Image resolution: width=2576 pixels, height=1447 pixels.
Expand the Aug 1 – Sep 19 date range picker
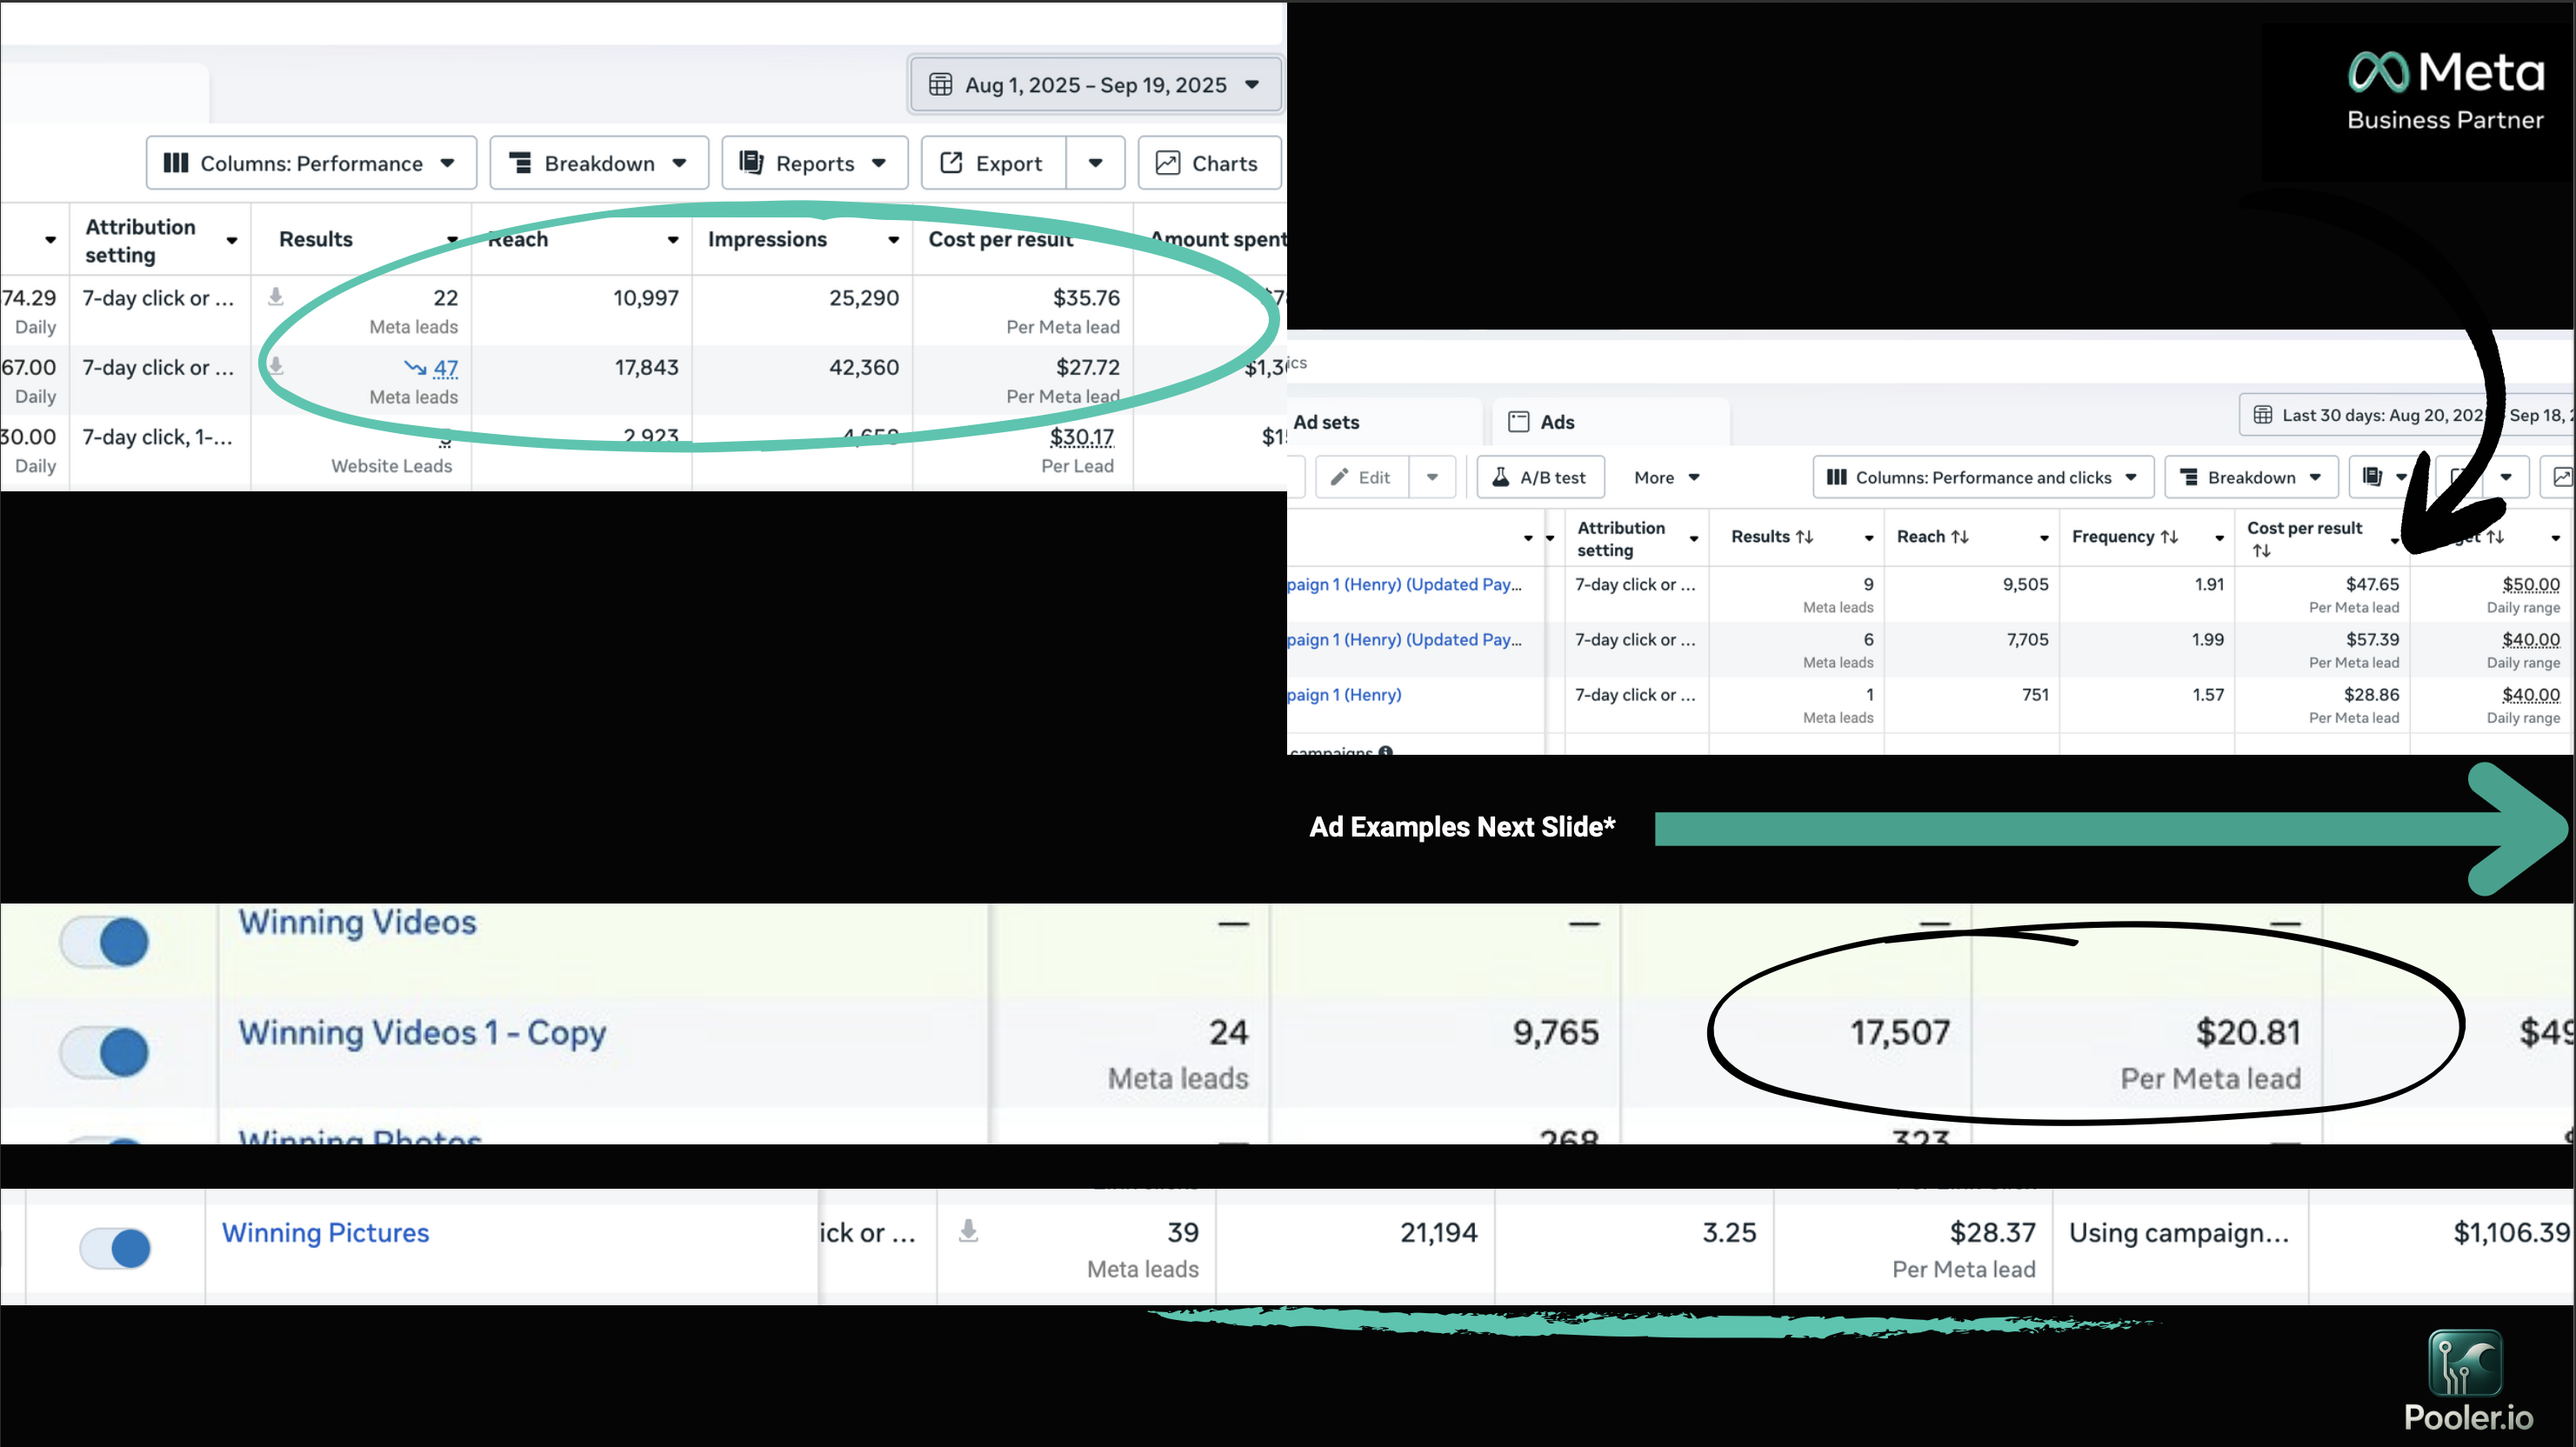1094,85
